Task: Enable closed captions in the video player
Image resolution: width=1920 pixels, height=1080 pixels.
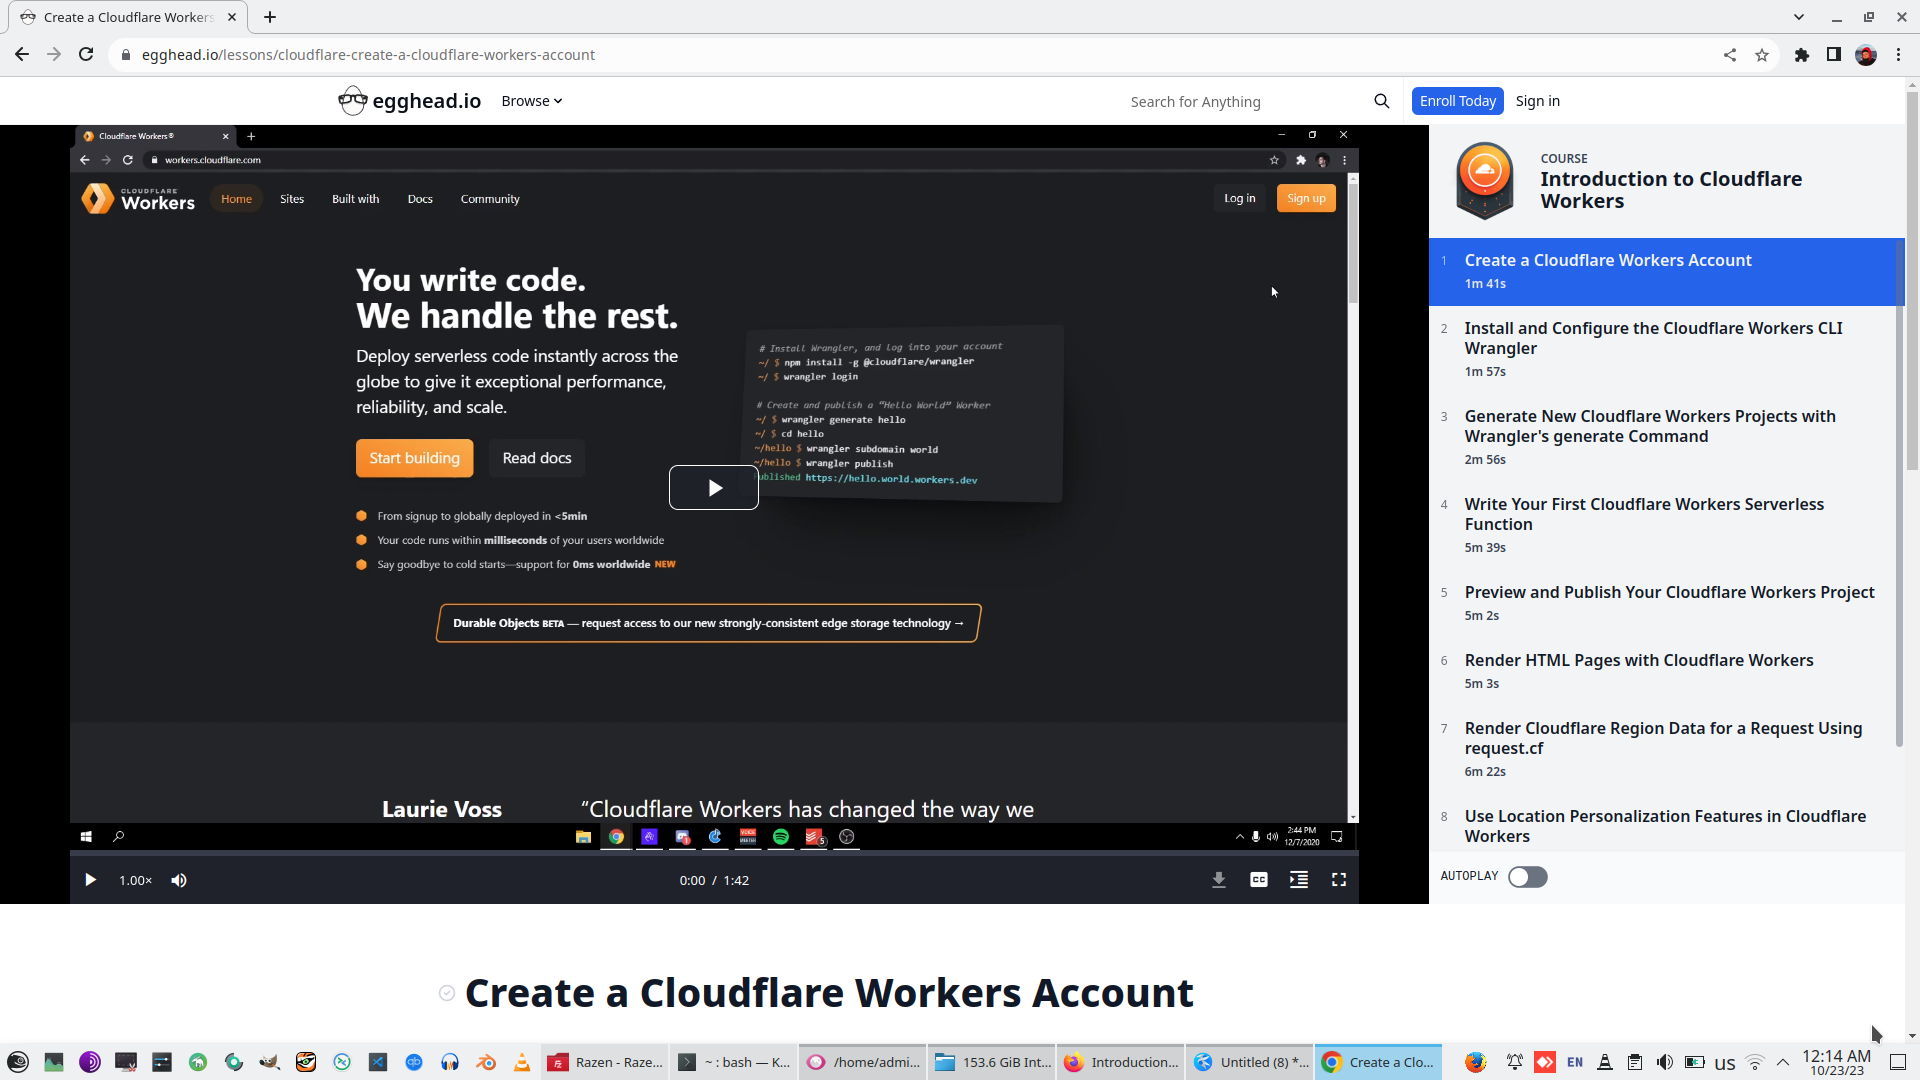Action: pos(1258,880)
